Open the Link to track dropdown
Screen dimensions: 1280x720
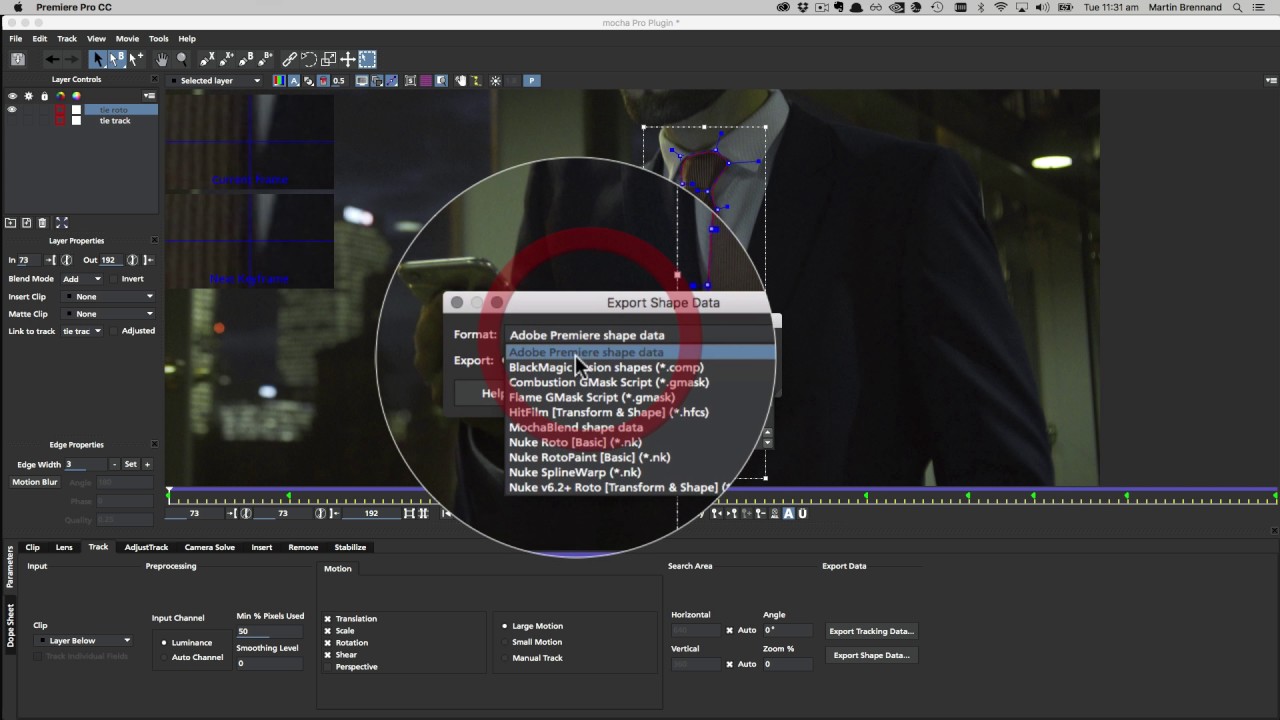click(x=82, y=331)
